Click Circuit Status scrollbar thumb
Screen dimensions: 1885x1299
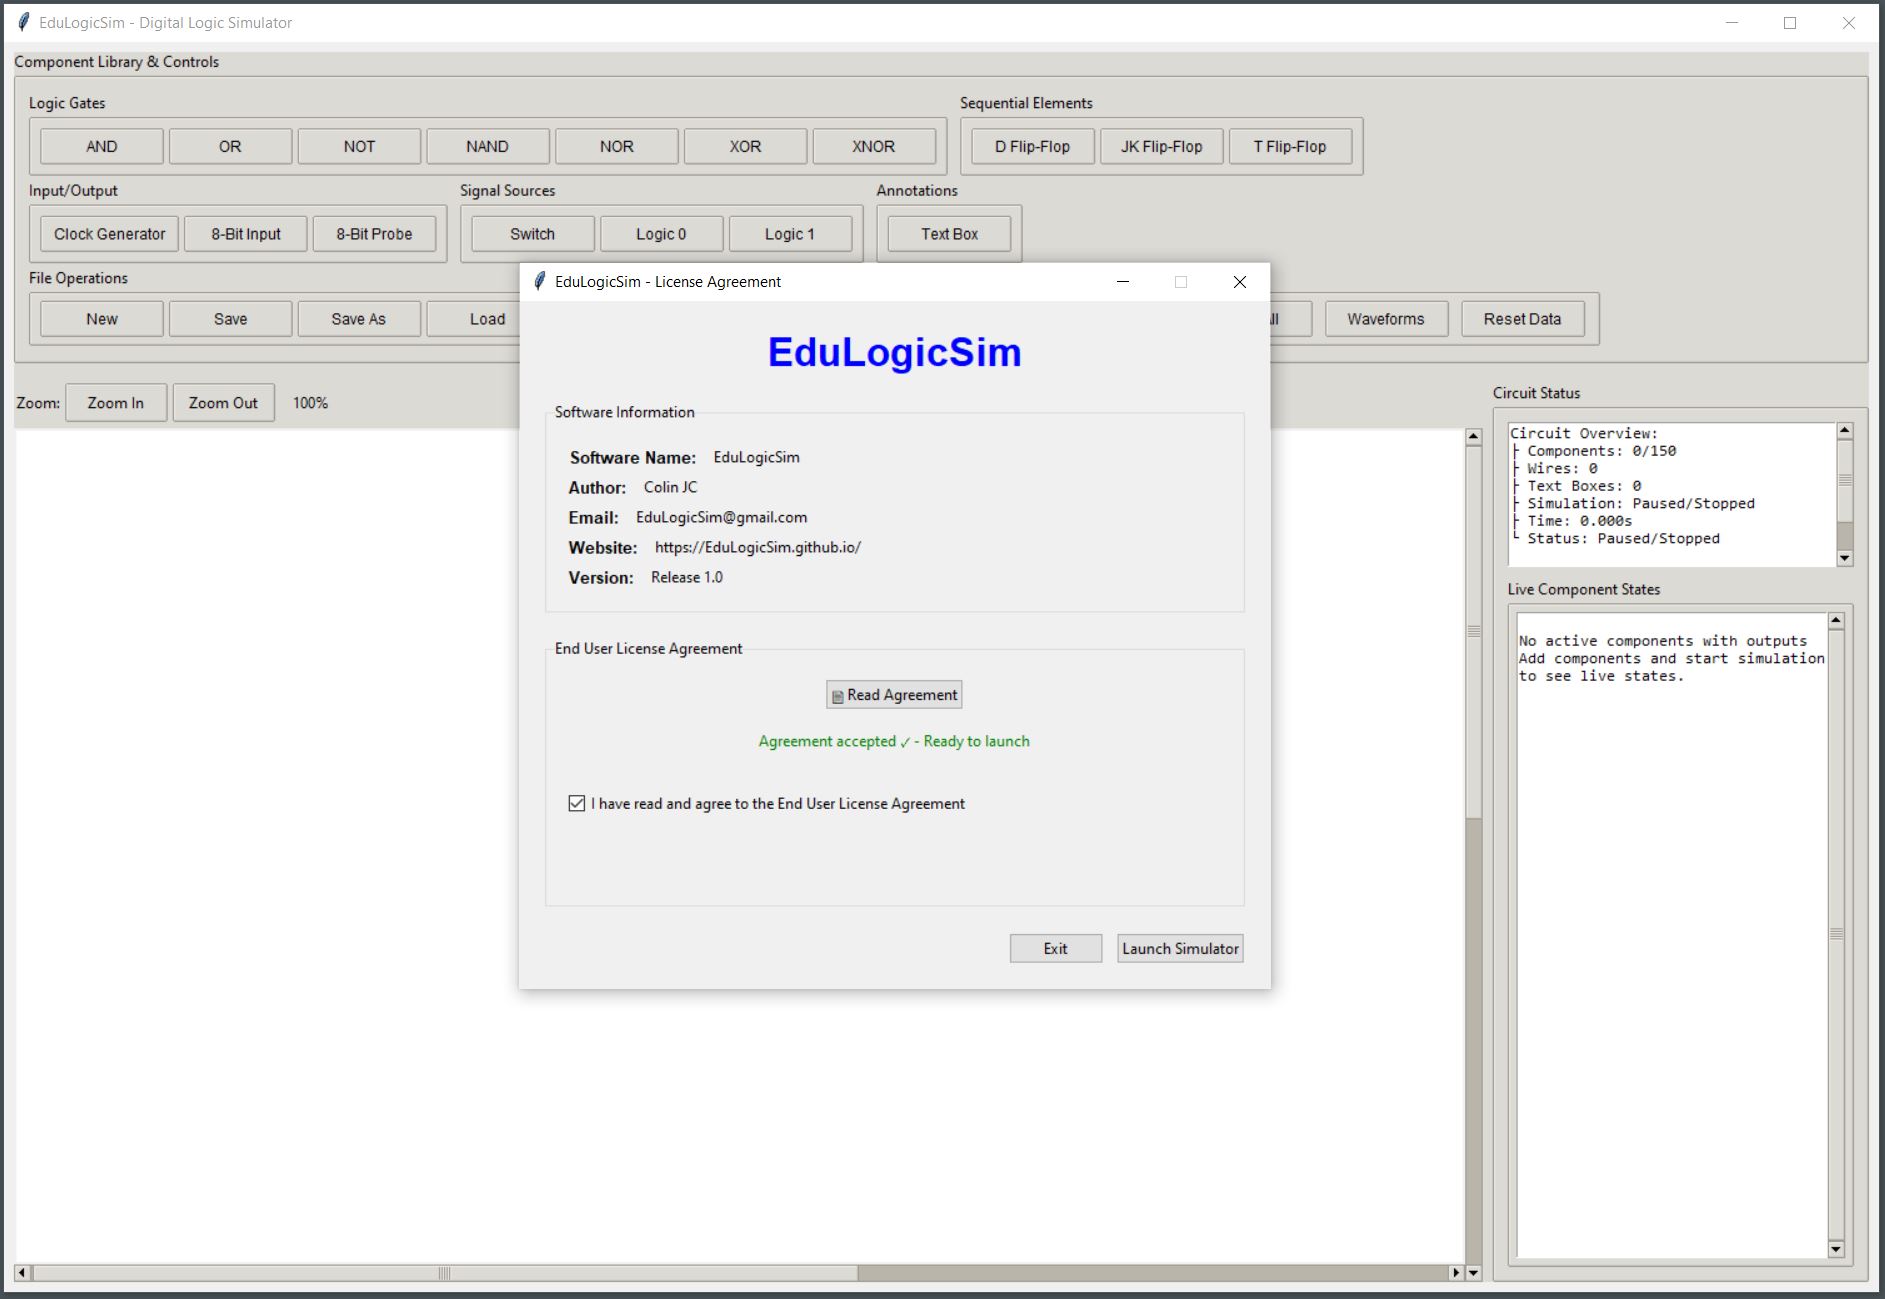[1845, 480]
